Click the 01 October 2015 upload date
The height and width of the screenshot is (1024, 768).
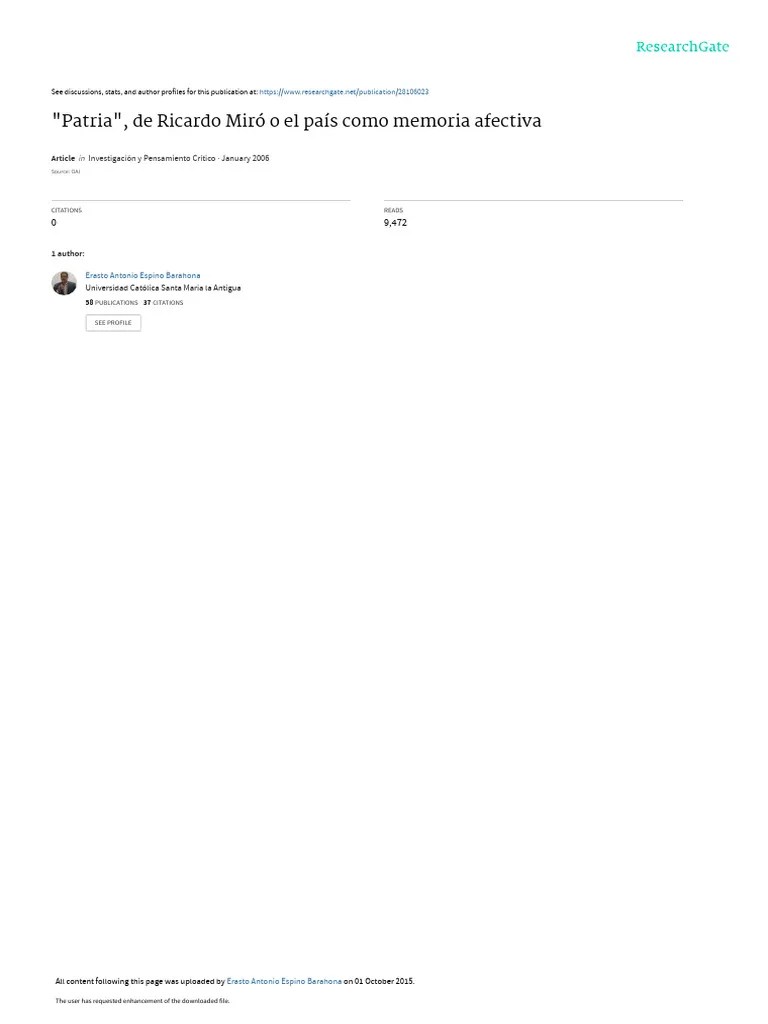384,981
